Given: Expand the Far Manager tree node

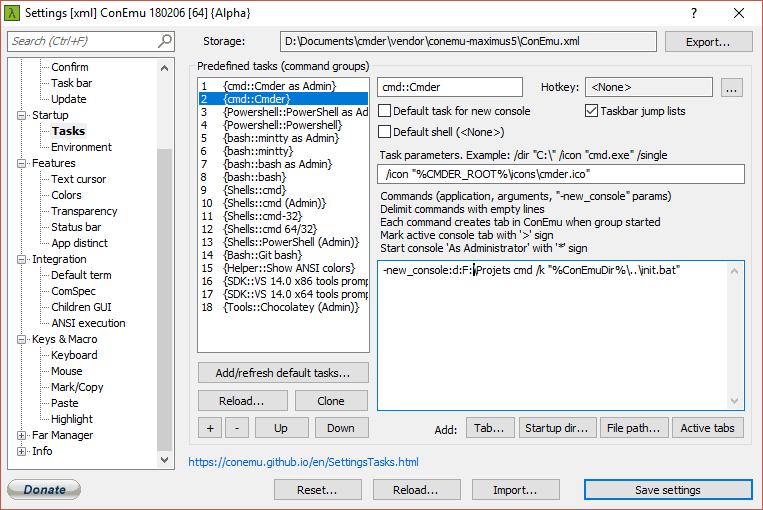Looking at the screenshot, I should coord(21,435).
